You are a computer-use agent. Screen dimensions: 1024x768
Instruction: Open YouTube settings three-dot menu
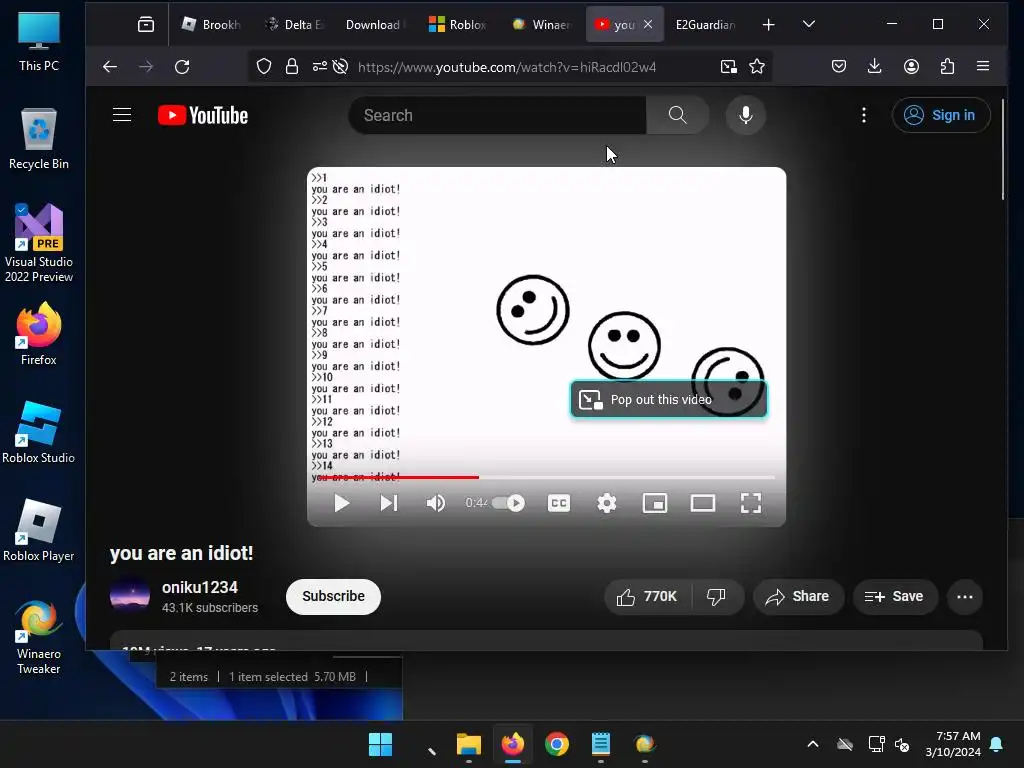pyautogui.click(x=864, y=116)
